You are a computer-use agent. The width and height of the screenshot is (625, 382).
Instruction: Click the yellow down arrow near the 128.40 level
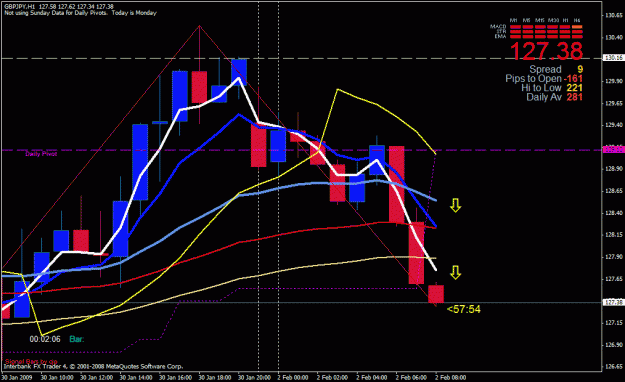pyautogui.click(x=456, y=205)
